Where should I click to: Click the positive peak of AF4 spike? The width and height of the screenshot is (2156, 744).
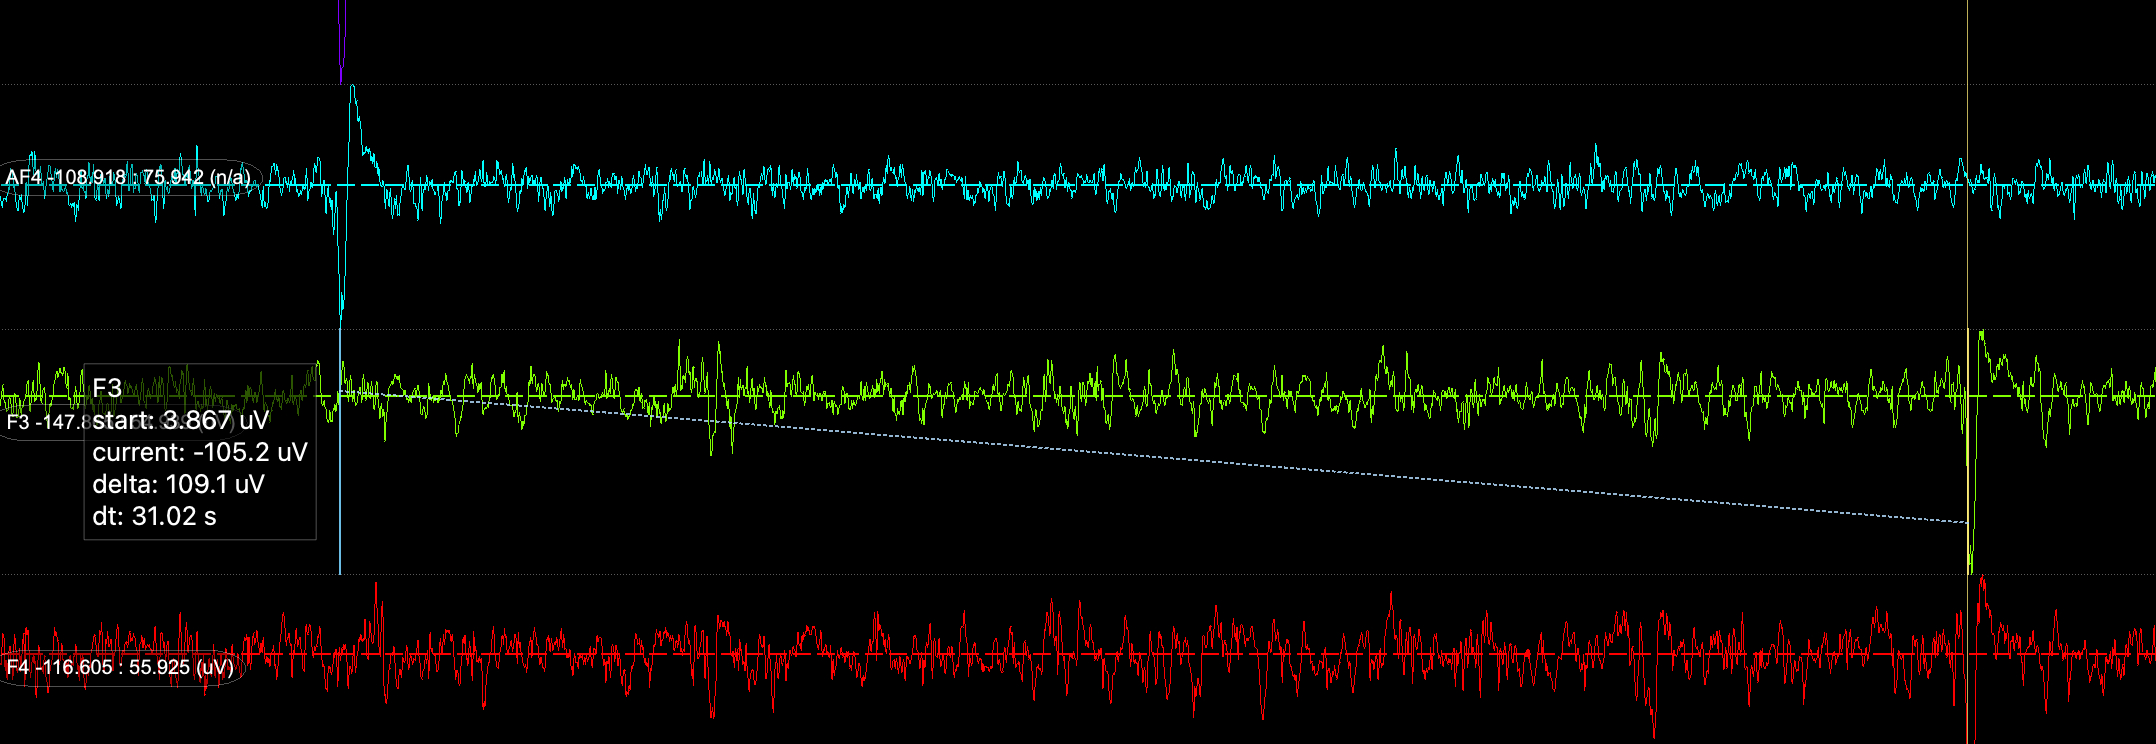[x=352, y=88]
